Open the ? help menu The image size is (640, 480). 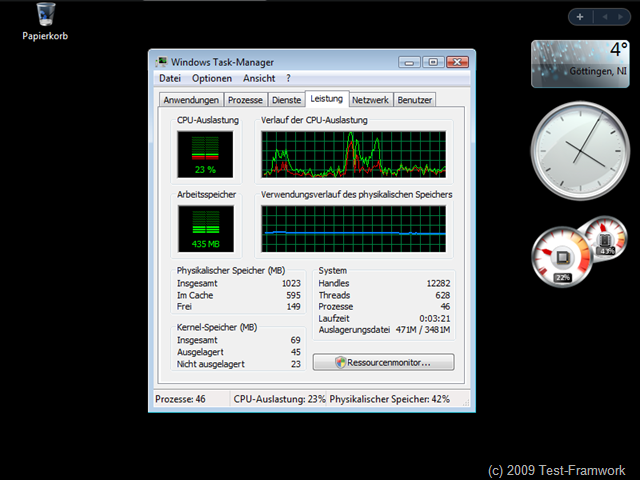click(x=289, y=78)
